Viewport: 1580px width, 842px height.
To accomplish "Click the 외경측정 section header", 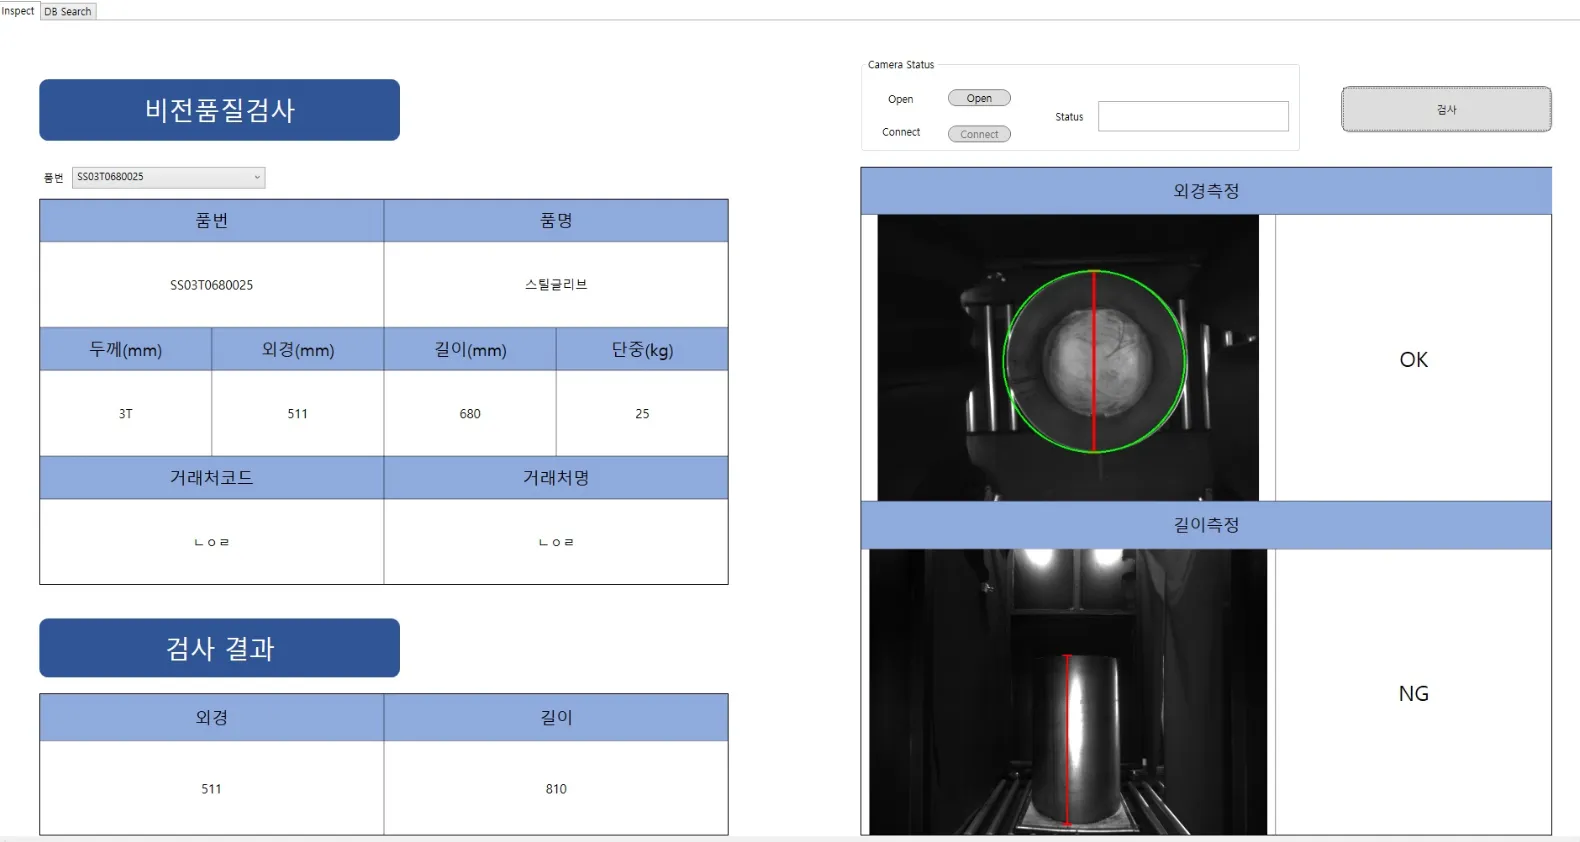I will (1206, 191).
